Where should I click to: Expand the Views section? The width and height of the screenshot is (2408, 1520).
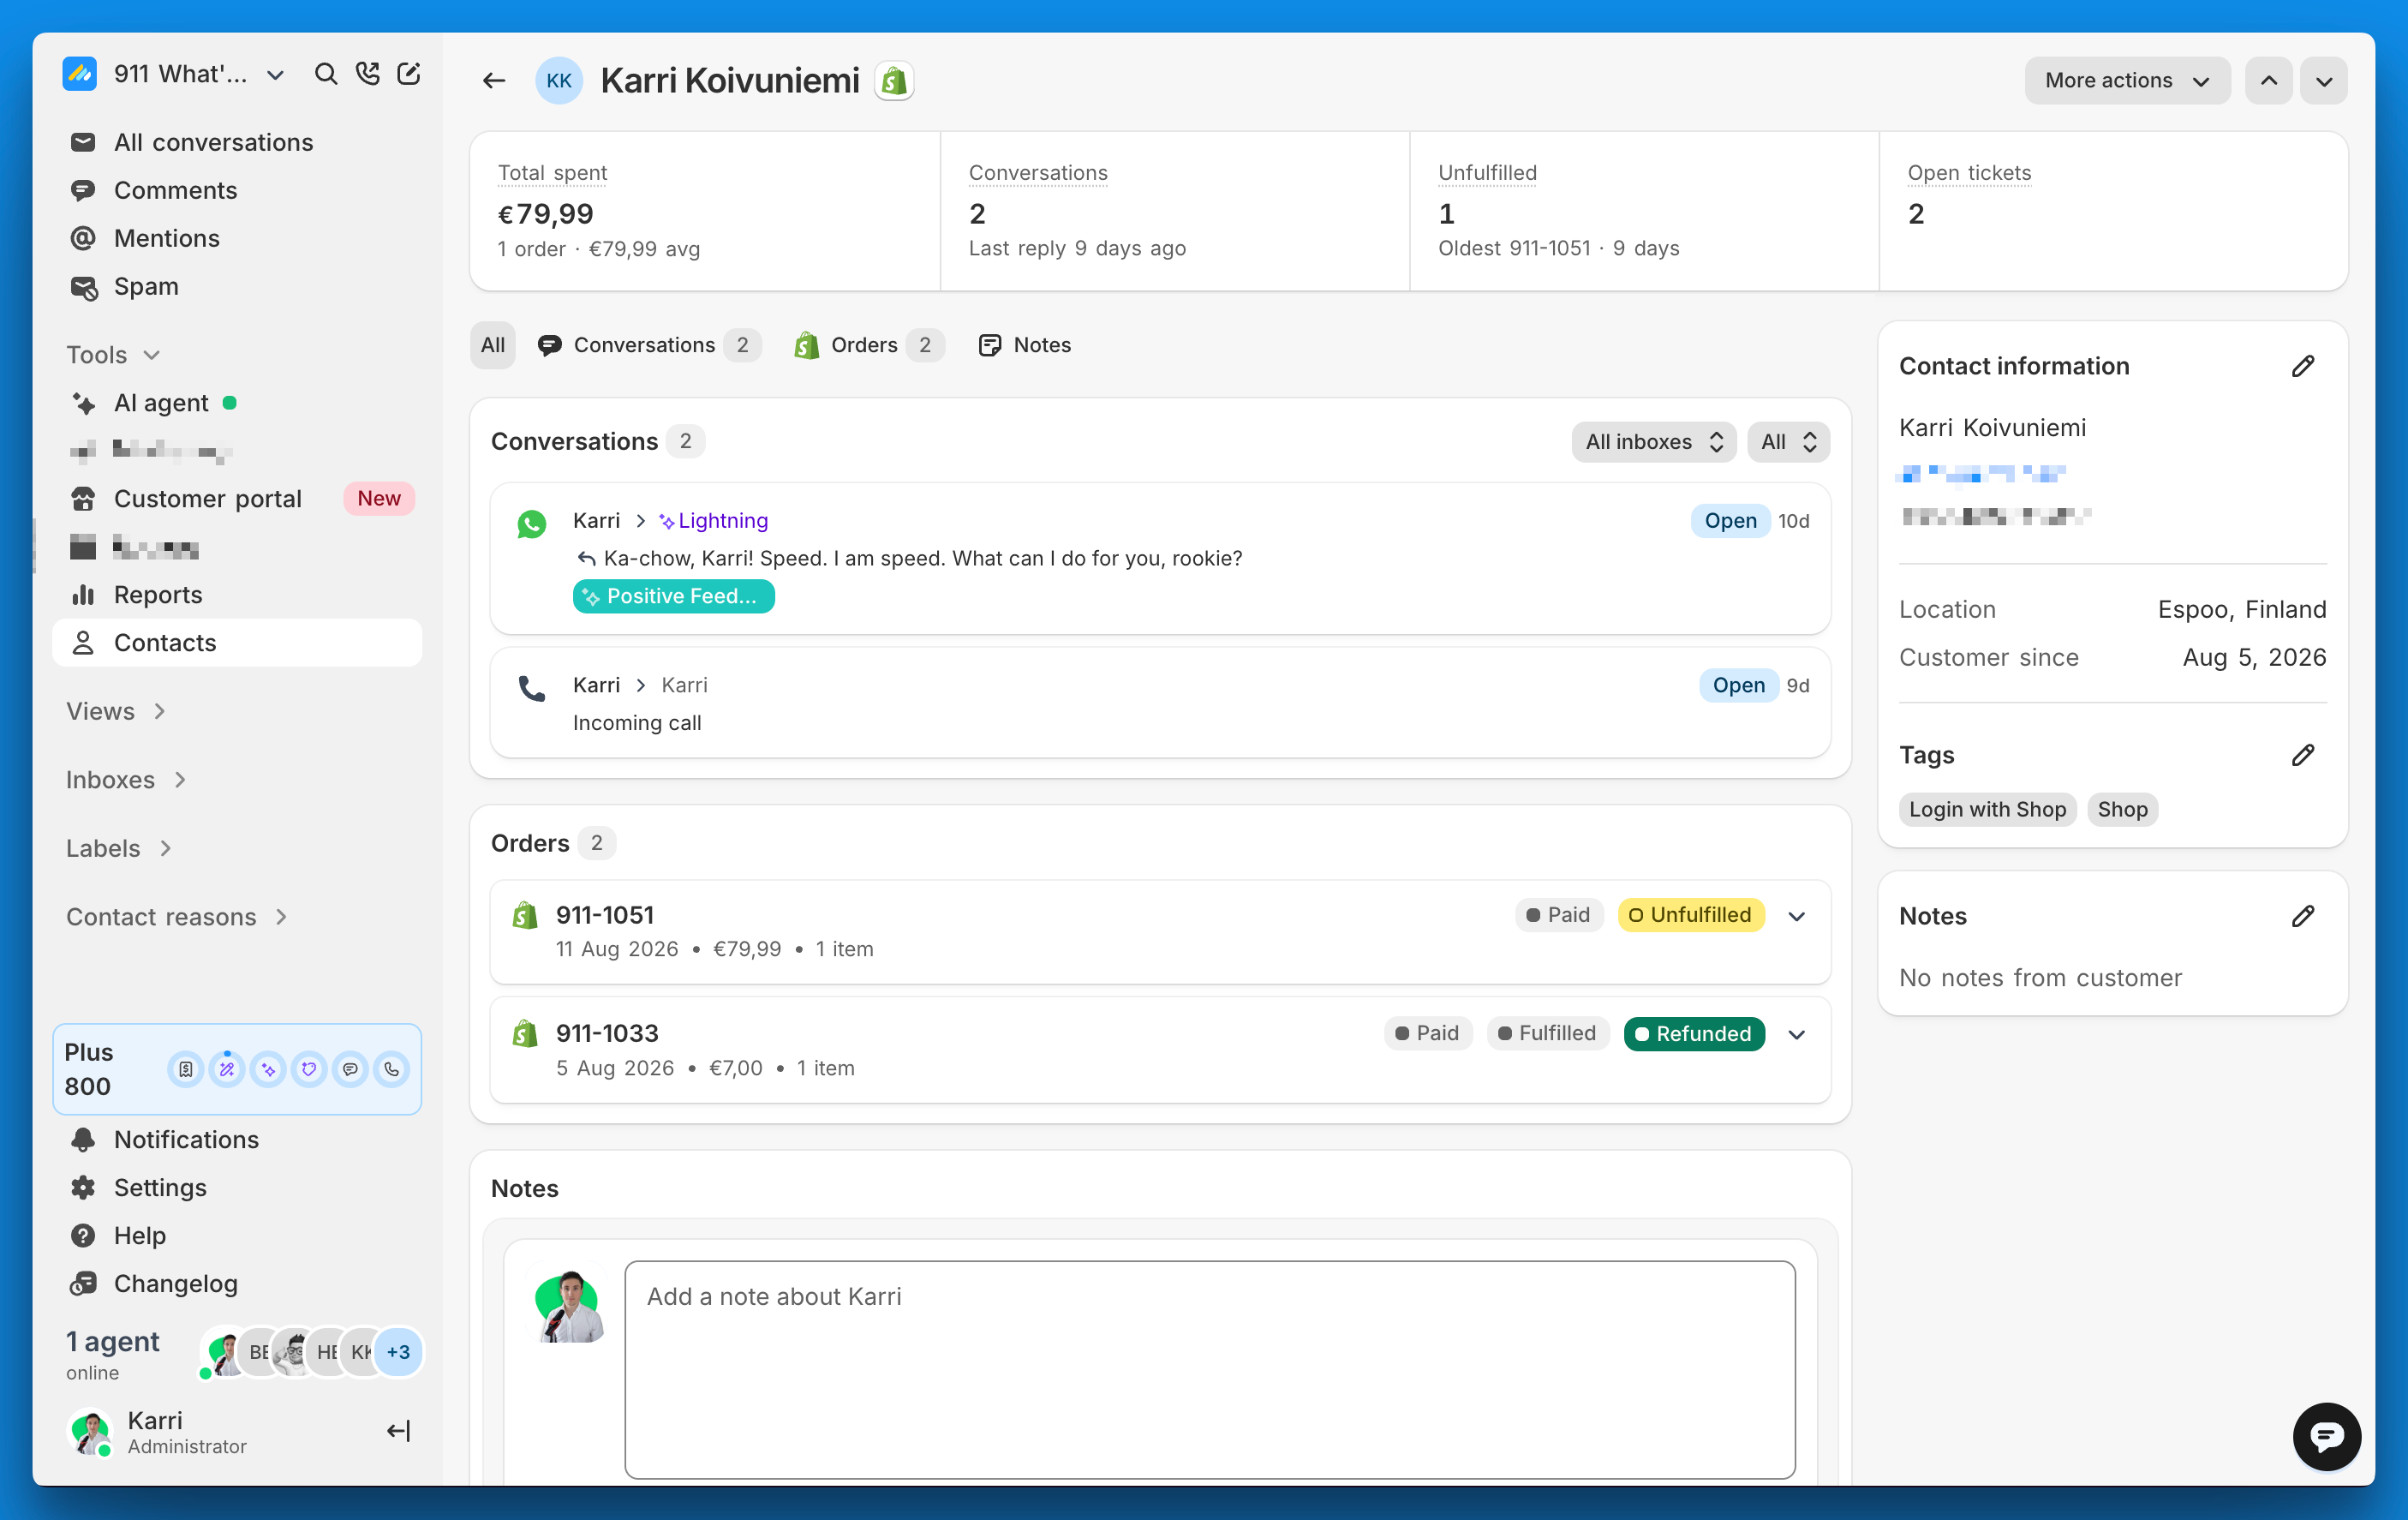[x=116, y=711]
